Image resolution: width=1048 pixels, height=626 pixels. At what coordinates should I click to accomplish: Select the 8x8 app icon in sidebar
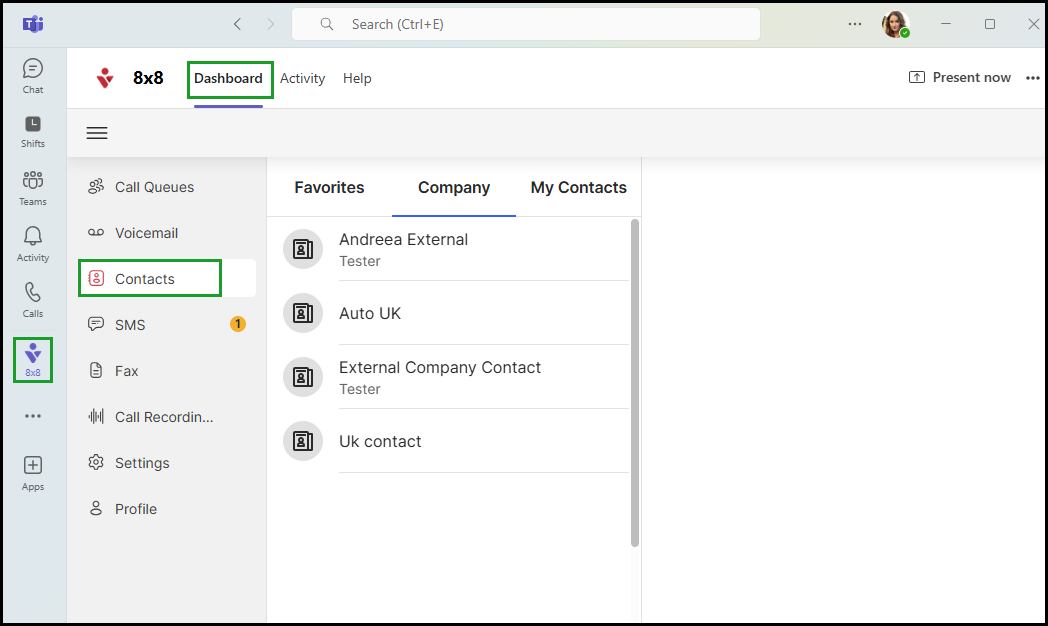(x=33, y=359)
